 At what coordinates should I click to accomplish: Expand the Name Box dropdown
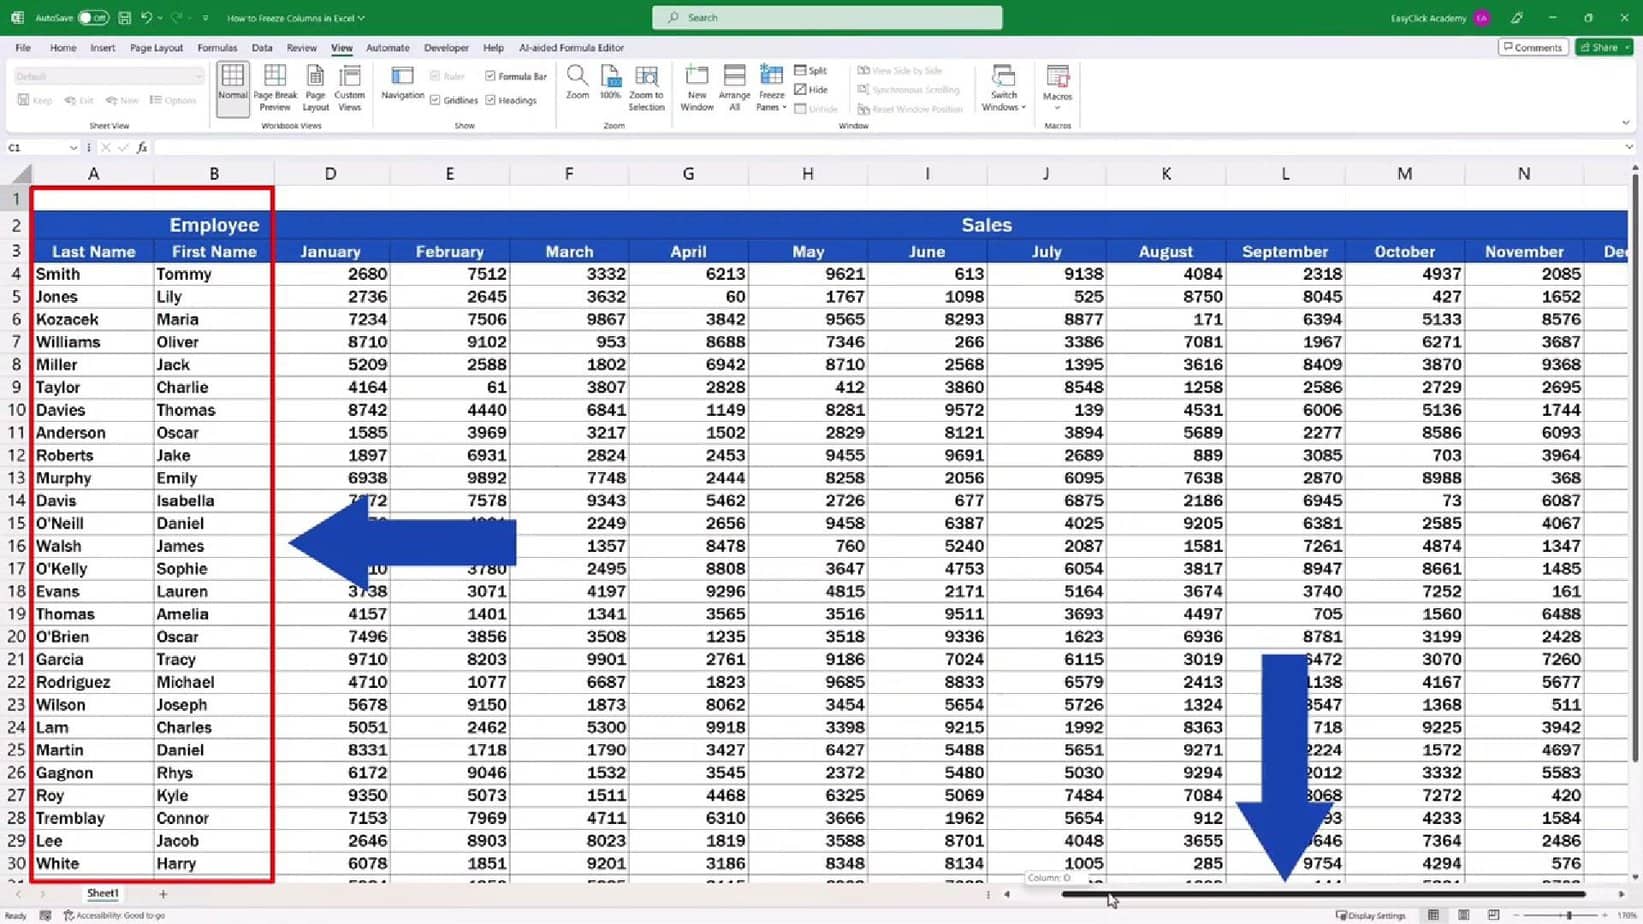[74, 147]
